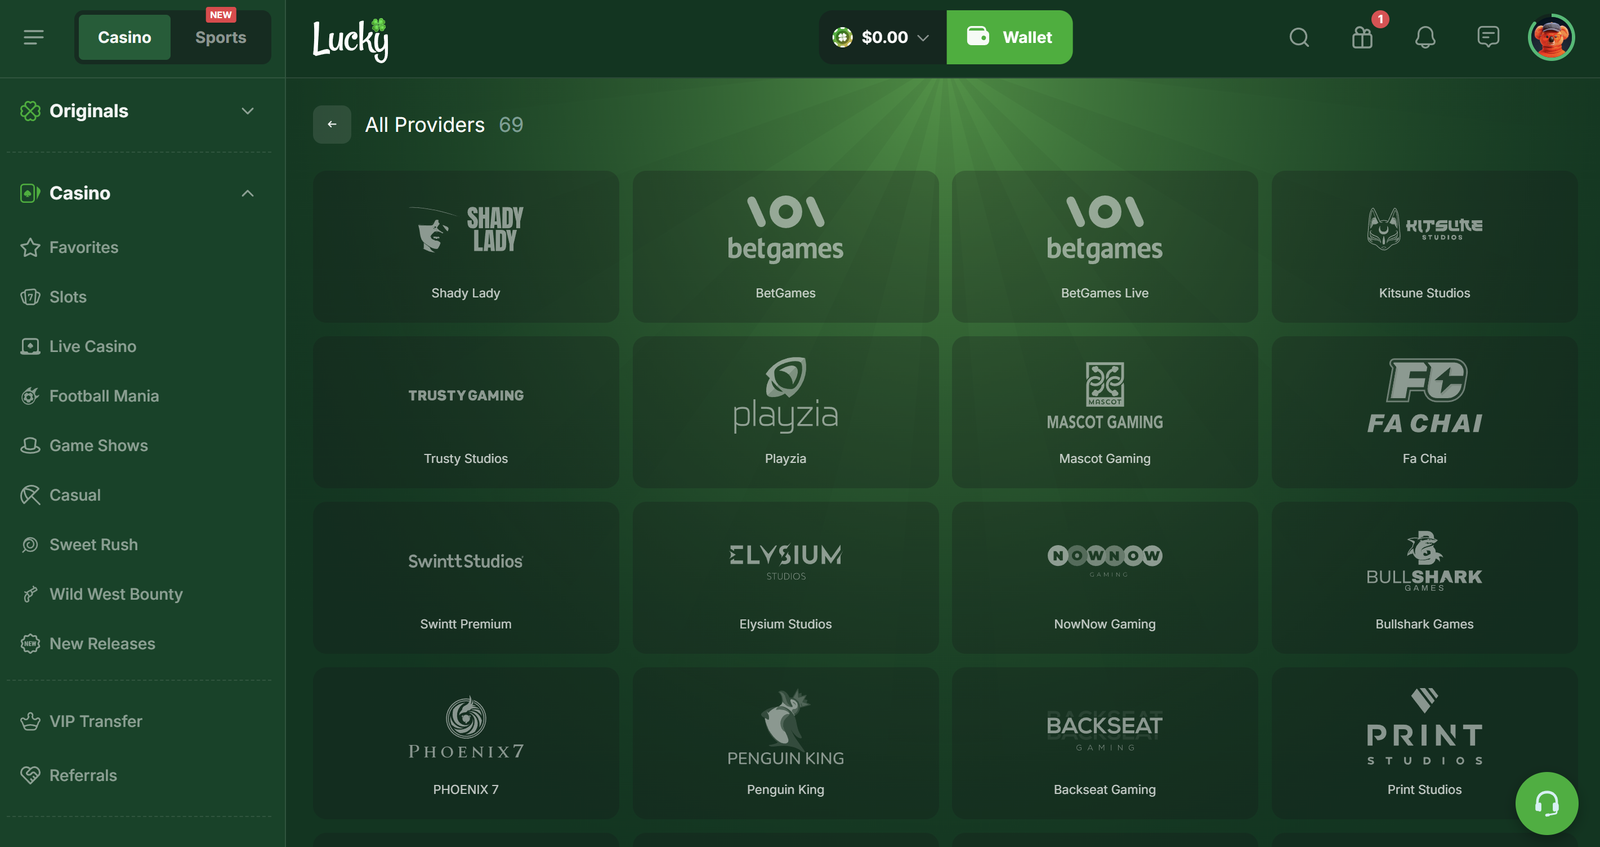Select the Playzia provider card
Image resolution: width=1600 pixels, height=847 pixels.
click(786, 412)
